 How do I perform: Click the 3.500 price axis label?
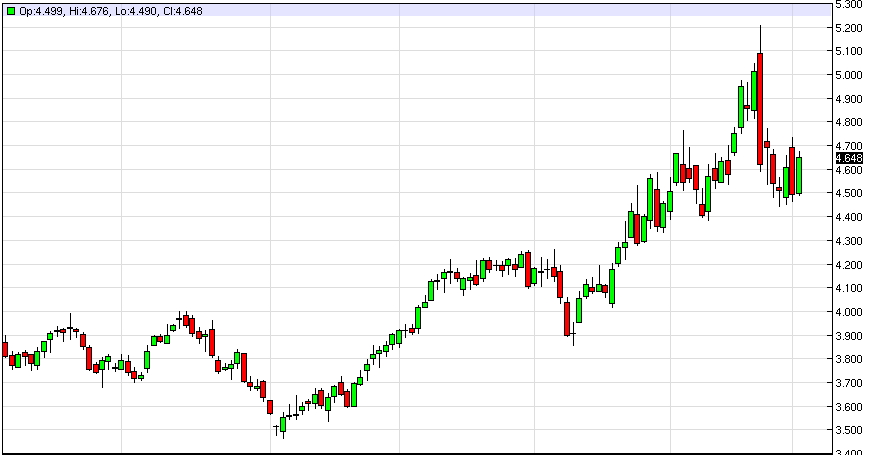(x=849, y=430)
